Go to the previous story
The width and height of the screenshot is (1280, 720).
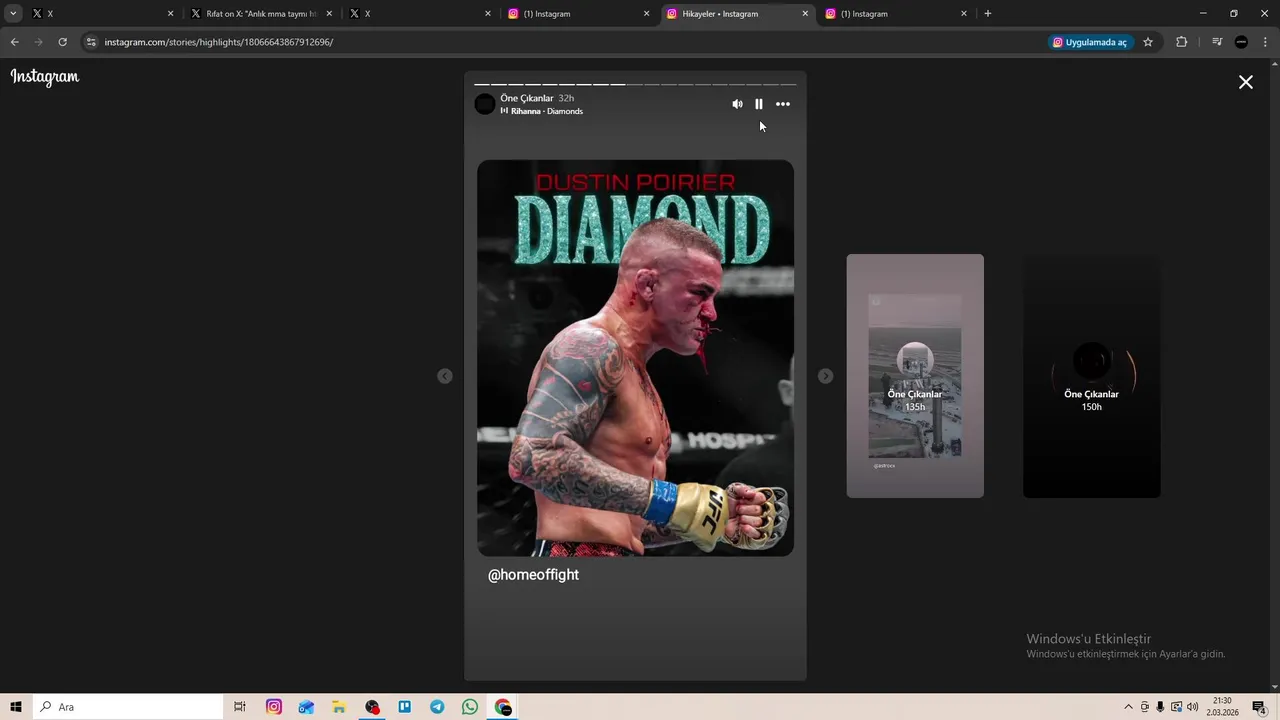[445, 376]
